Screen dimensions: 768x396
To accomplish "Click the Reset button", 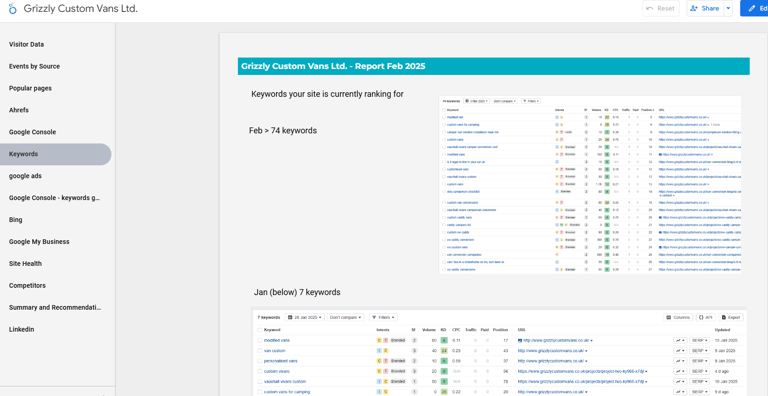I will pos(661,8).
